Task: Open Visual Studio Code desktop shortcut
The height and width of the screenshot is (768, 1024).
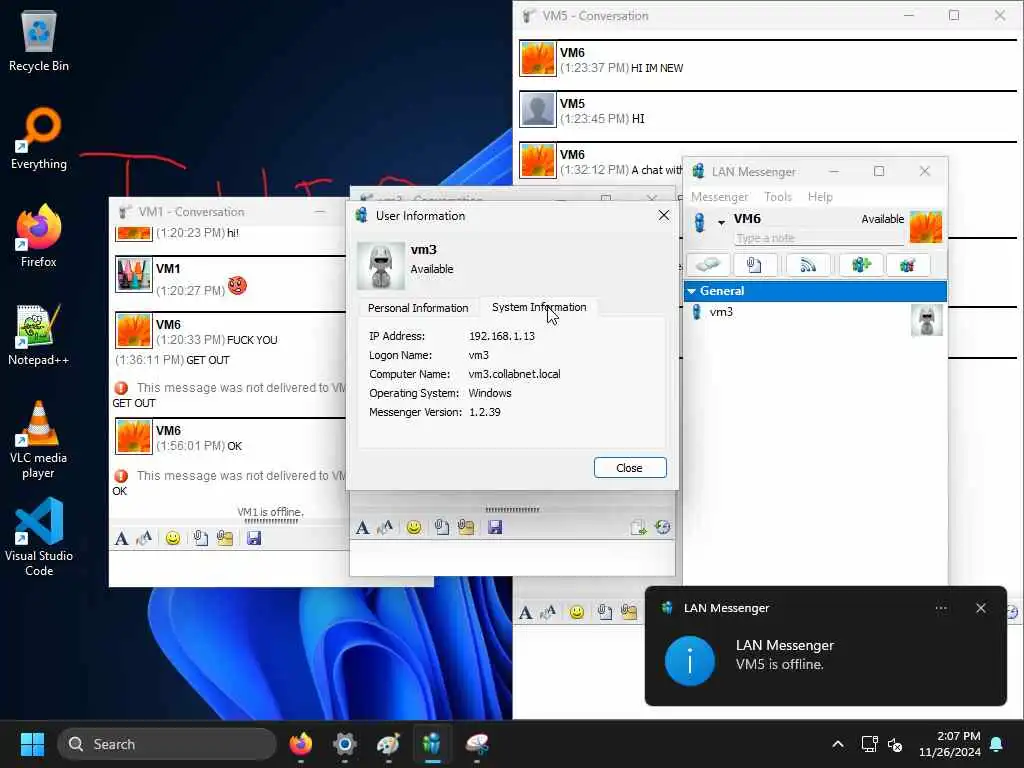Action: (39, 537)
